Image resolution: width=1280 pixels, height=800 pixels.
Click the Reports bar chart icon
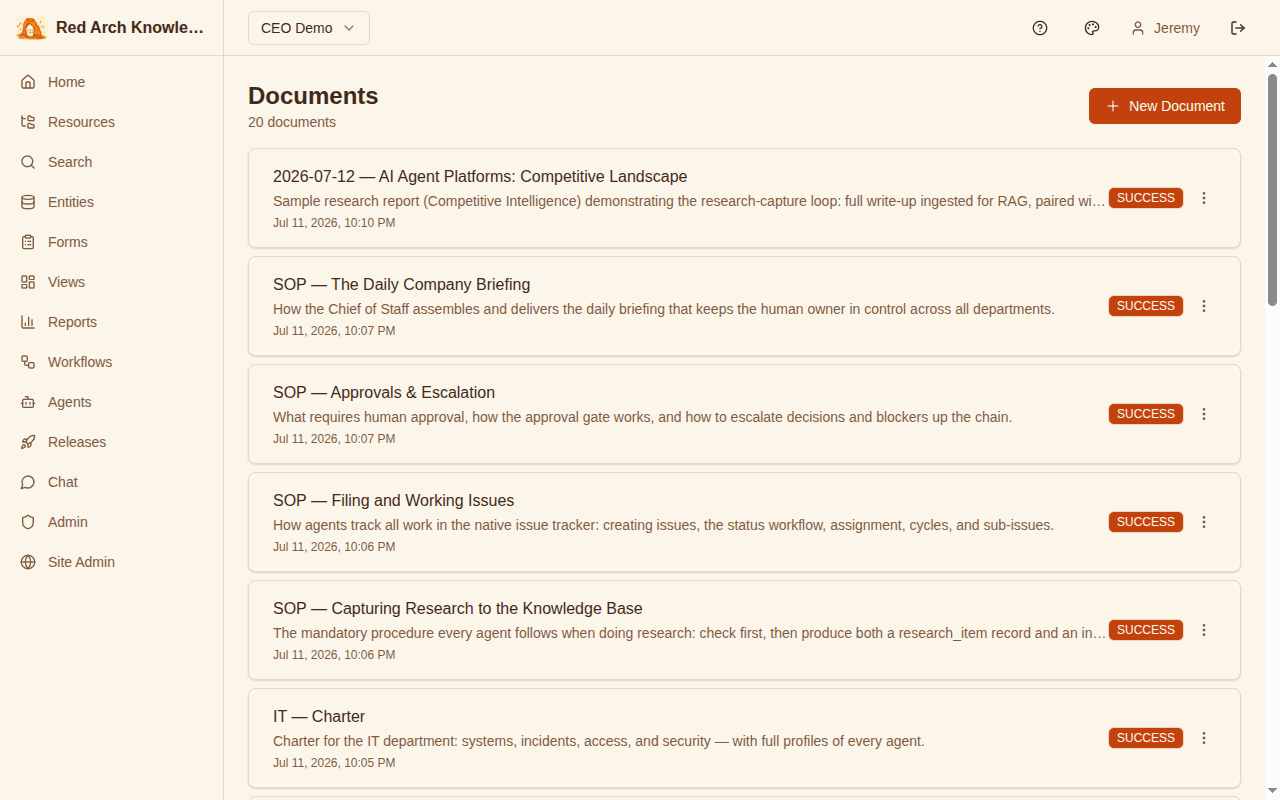pos(28,322)
